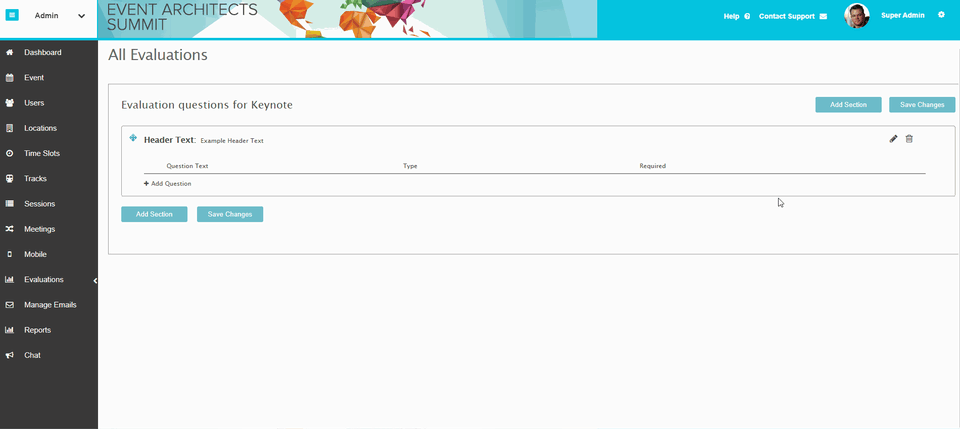Click the All Evaluations page heading
Screen dimensions: 960x429
point(158,55)
